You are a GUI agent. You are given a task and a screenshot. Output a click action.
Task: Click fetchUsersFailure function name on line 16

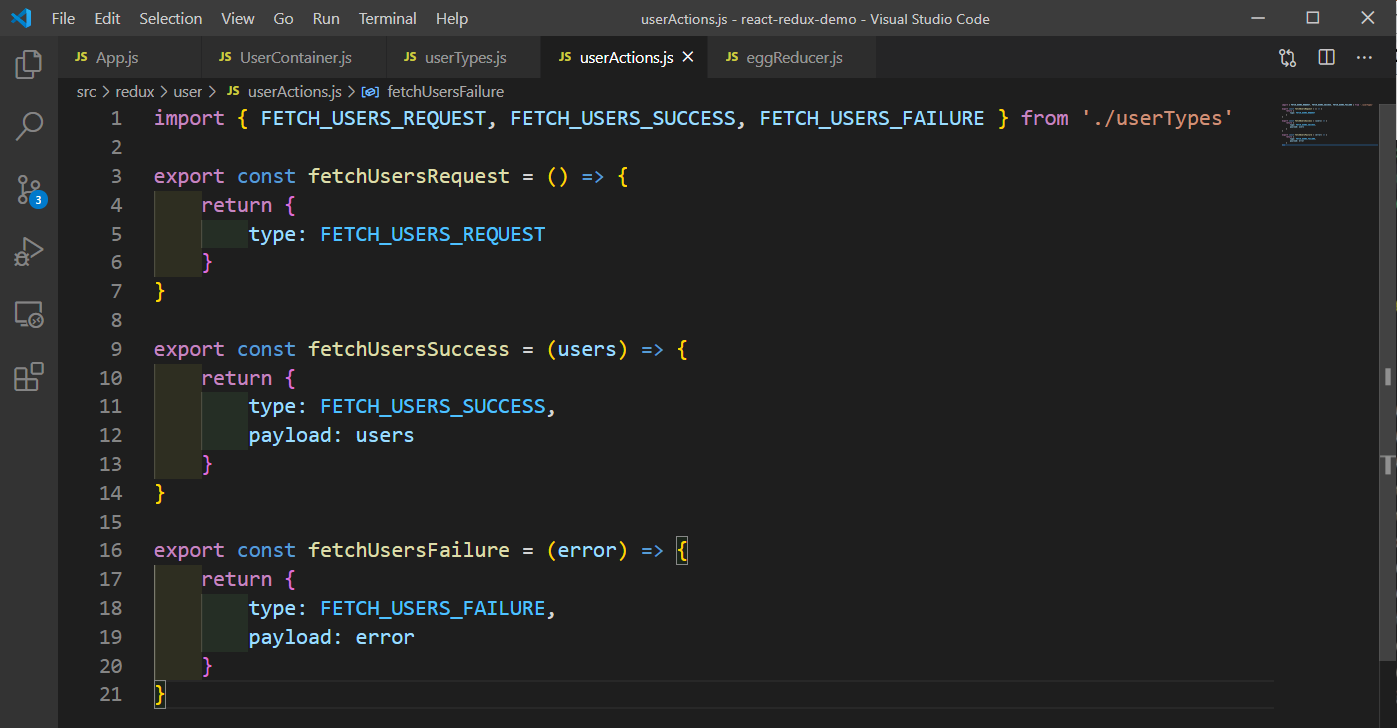click(409, 550)
